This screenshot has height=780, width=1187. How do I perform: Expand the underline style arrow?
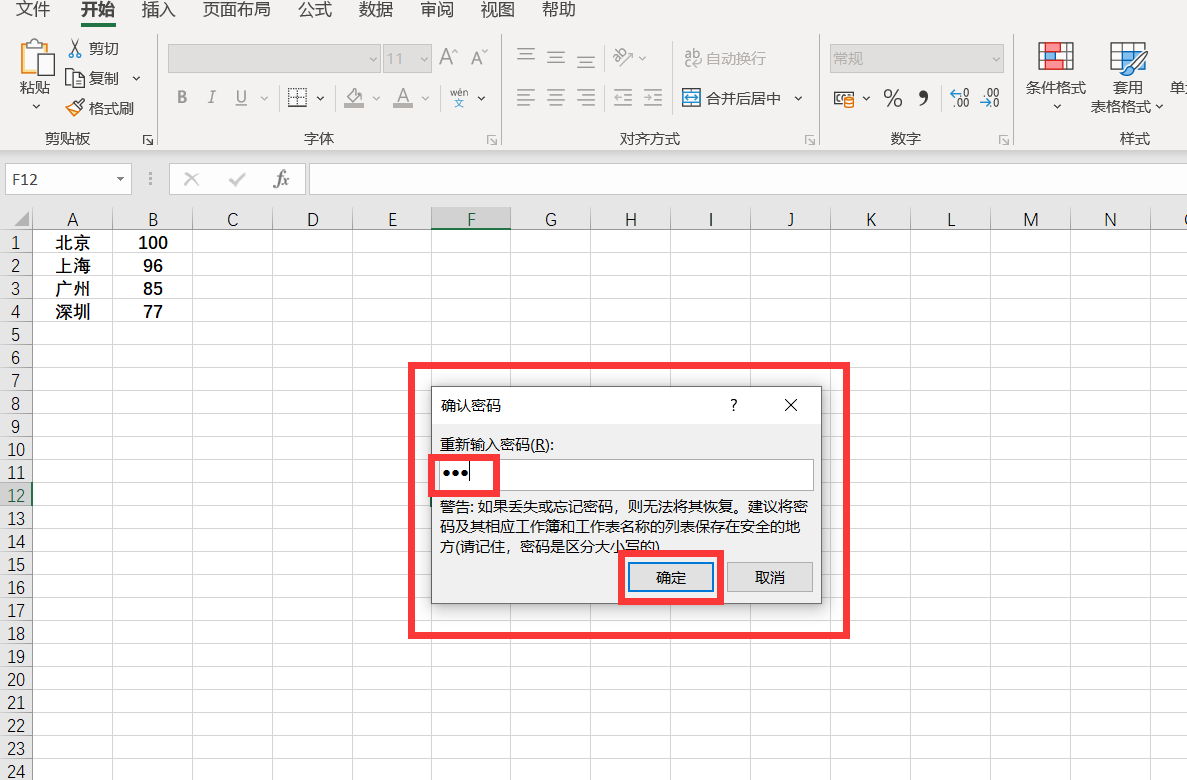coord(264,98)
